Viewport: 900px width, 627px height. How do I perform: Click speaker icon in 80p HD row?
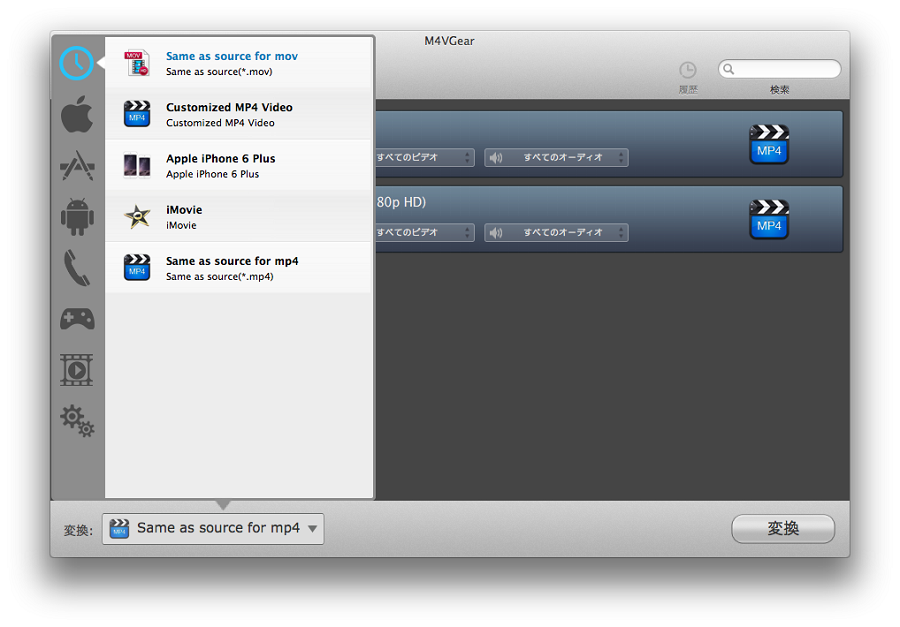pos(496,233)
